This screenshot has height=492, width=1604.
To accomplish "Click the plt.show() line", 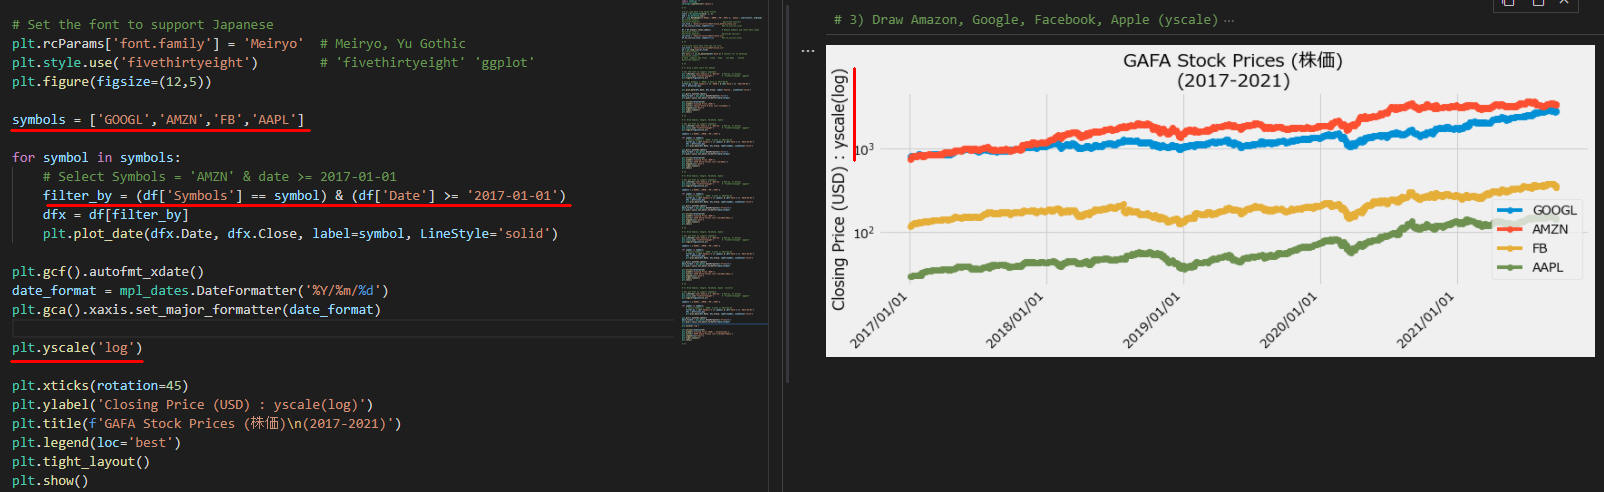I will coord(50,480).
